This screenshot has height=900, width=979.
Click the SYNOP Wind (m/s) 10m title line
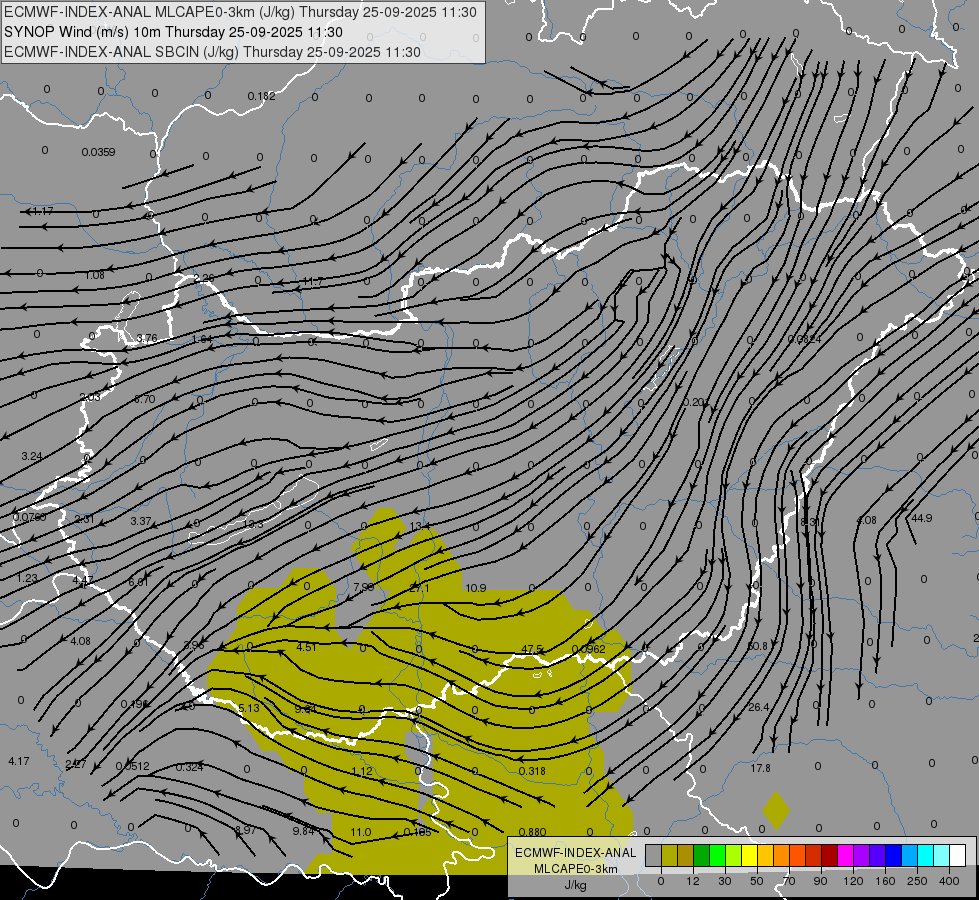(x=174, y=32)
